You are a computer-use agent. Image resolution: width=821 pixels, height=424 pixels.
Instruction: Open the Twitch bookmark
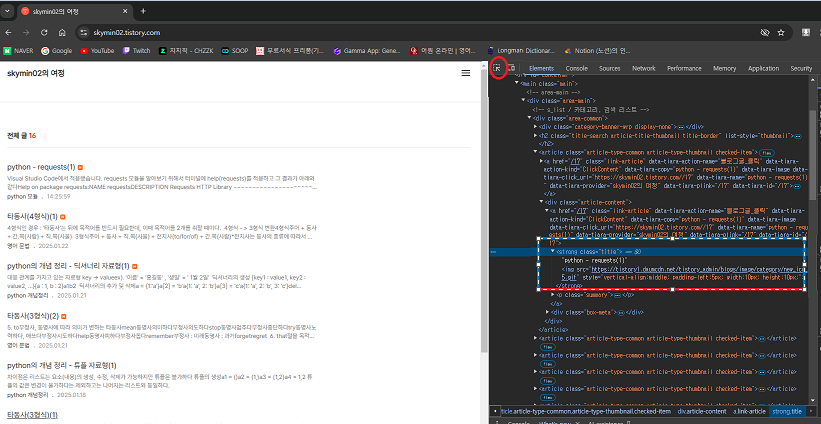tap(136, 51)
